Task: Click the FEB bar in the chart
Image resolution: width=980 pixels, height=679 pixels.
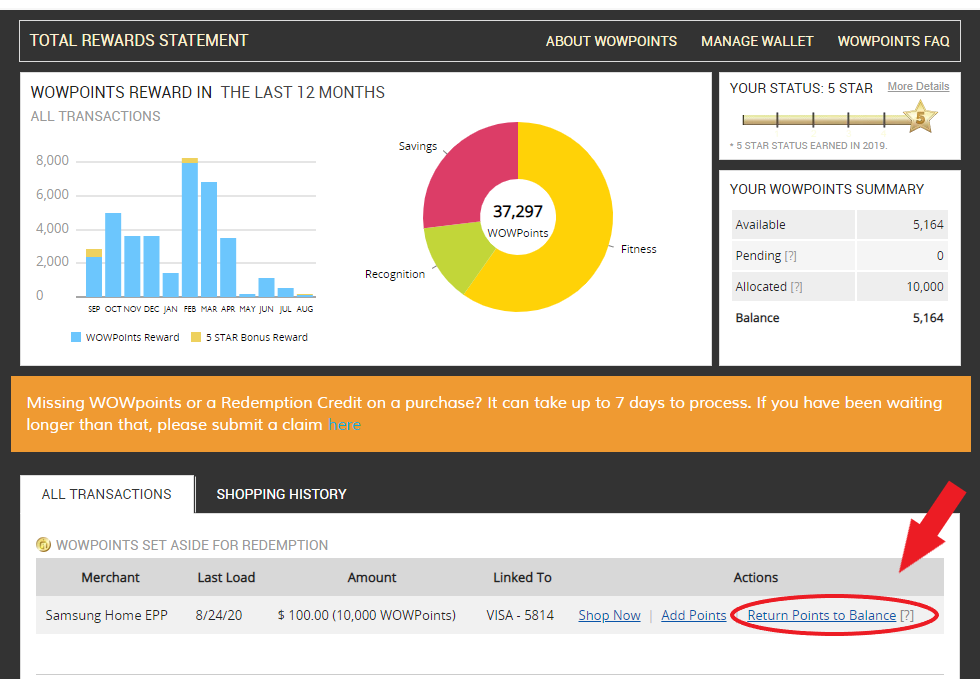Action: (190, 228)
